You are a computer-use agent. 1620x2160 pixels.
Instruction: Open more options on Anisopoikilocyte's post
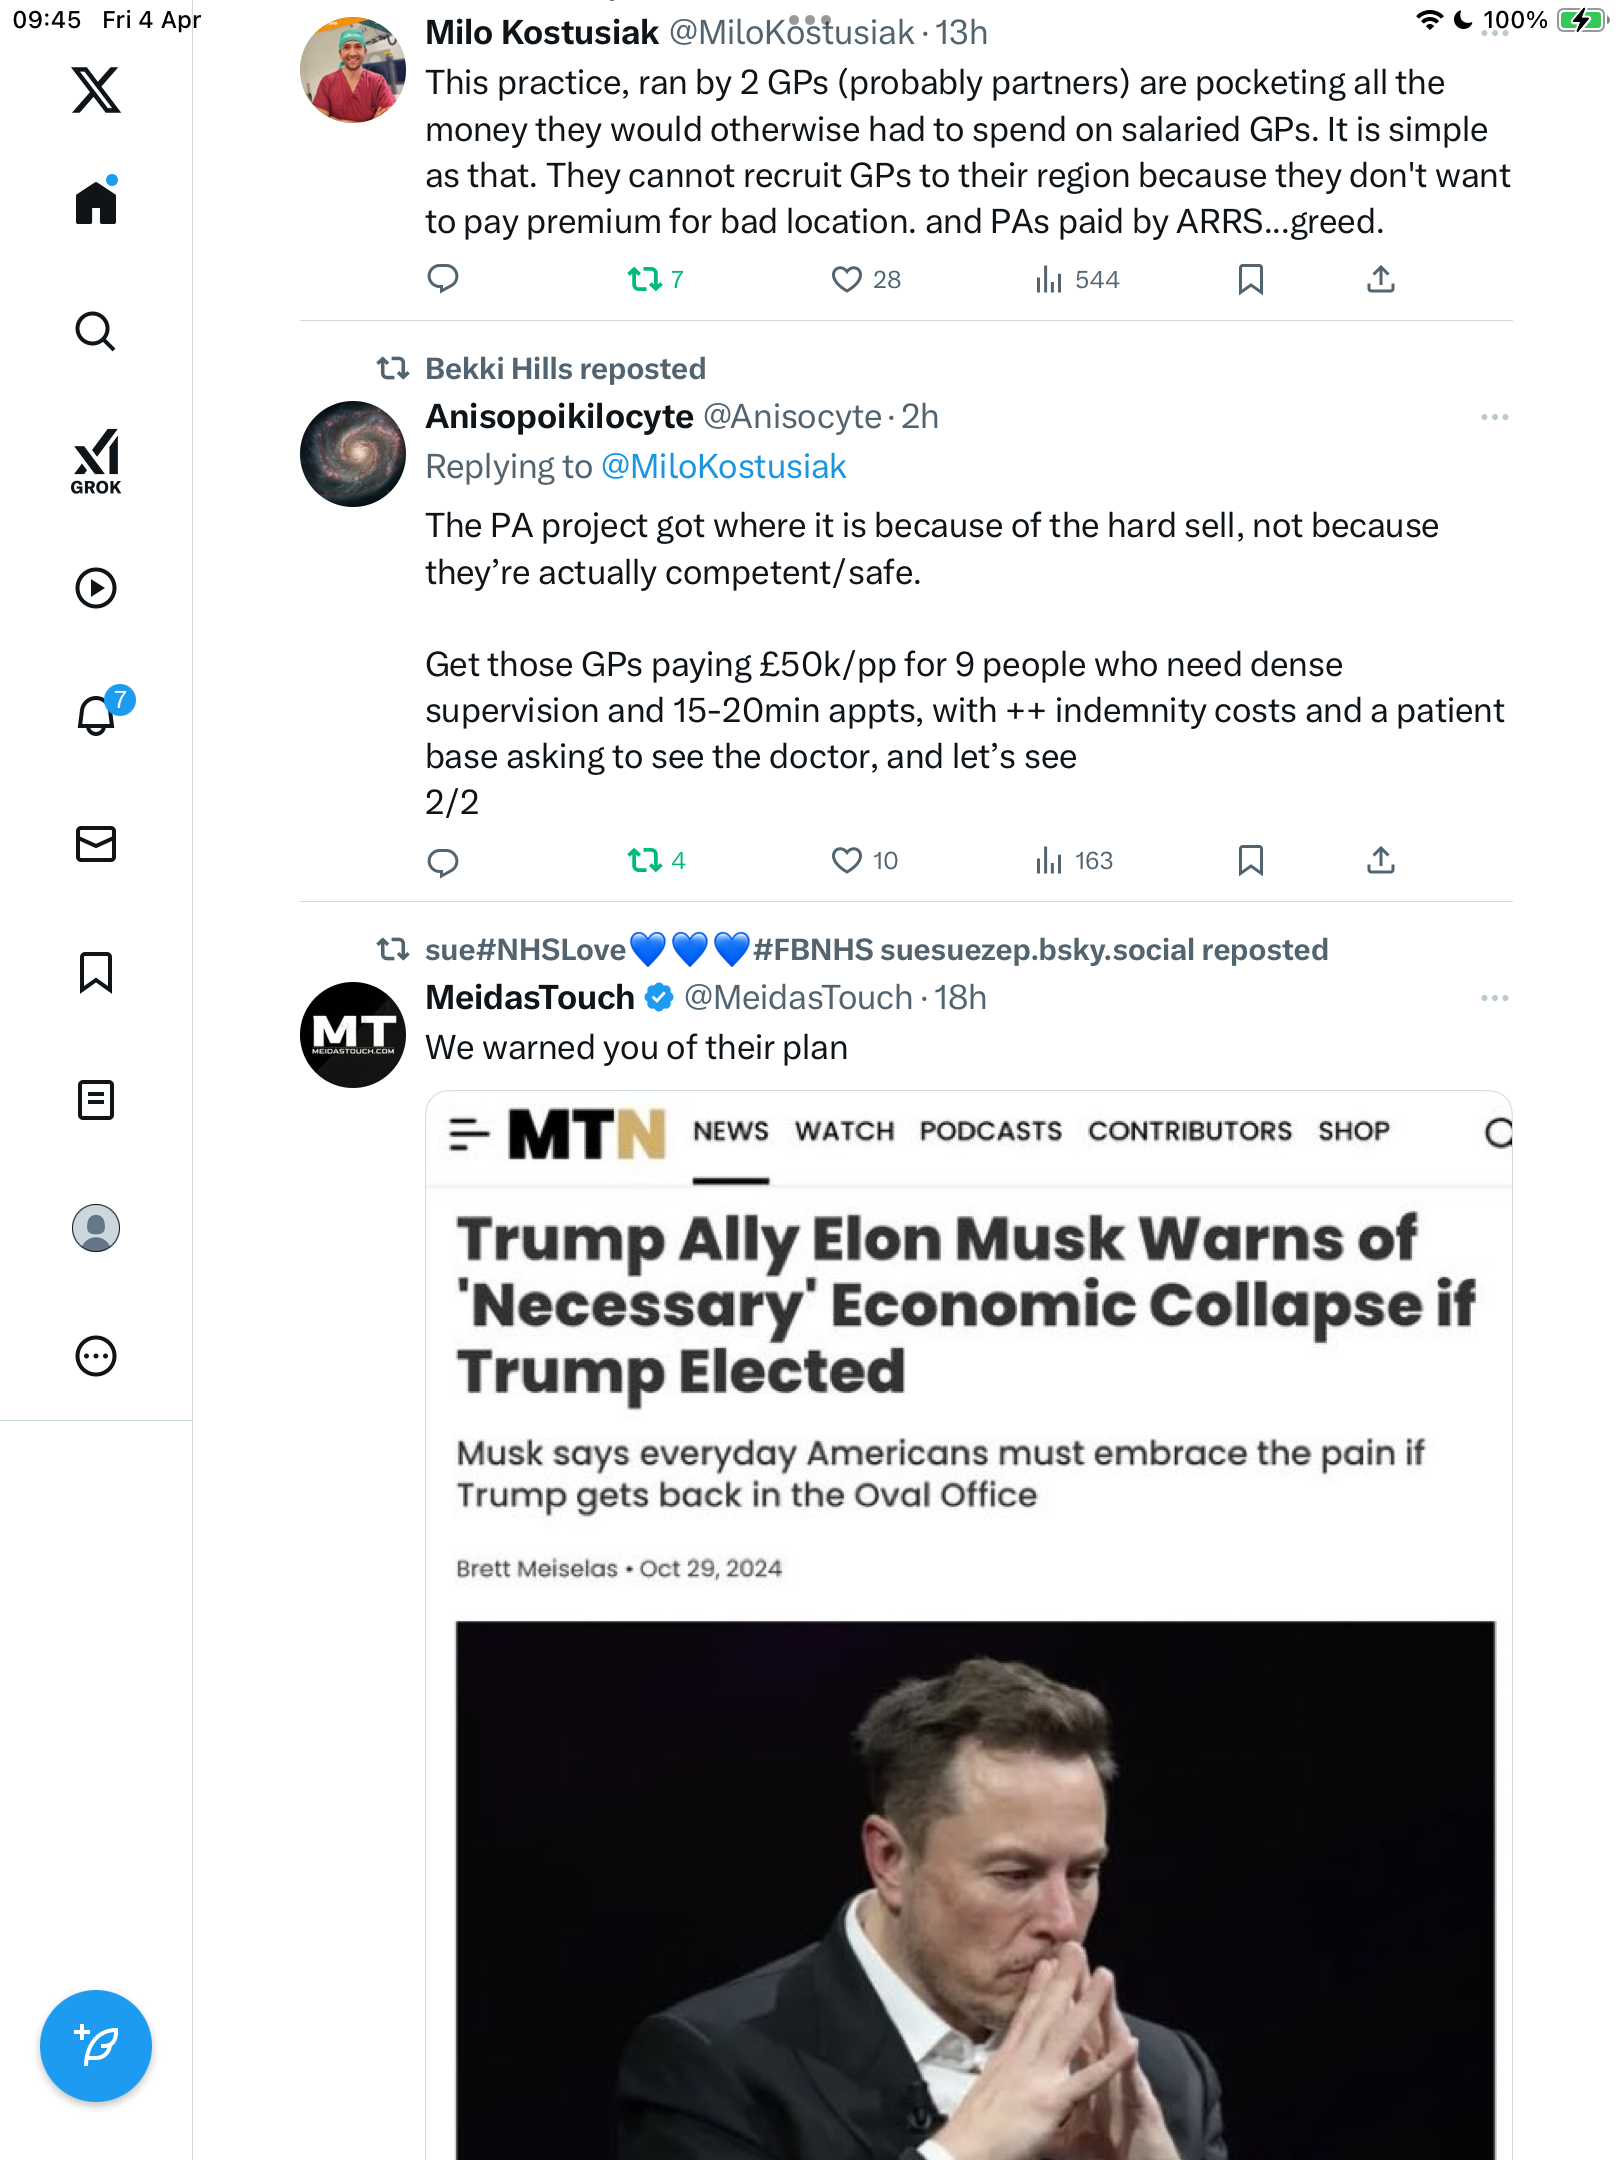[x=1494, y=417]
